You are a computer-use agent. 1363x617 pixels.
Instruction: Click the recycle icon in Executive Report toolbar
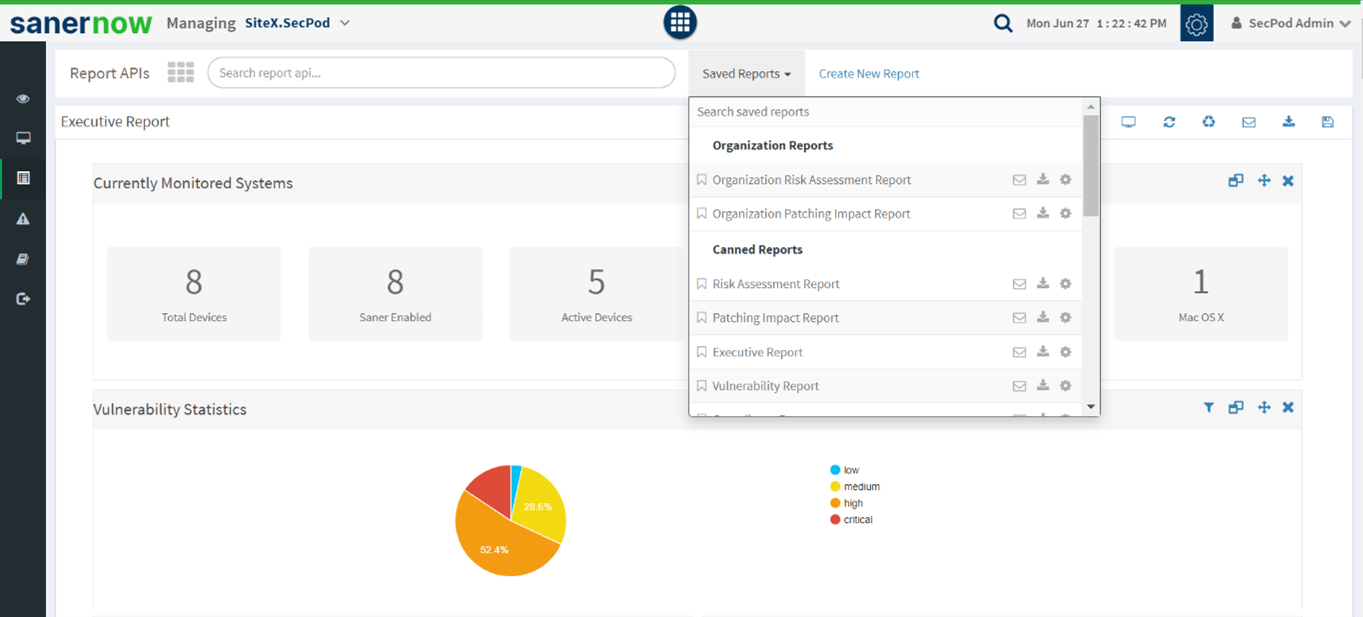(x=1209, y=122)
